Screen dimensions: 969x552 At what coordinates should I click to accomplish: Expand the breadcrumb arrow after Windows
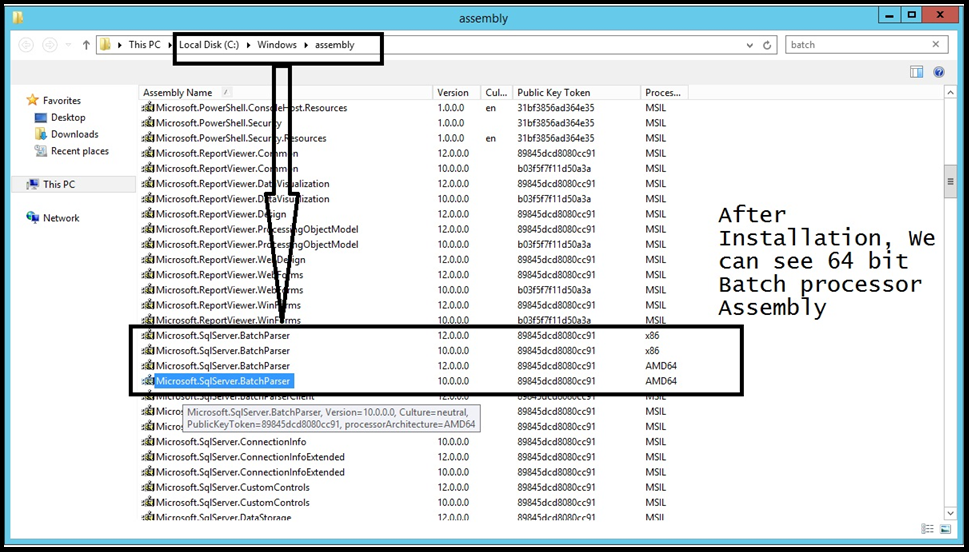(306, 45)
